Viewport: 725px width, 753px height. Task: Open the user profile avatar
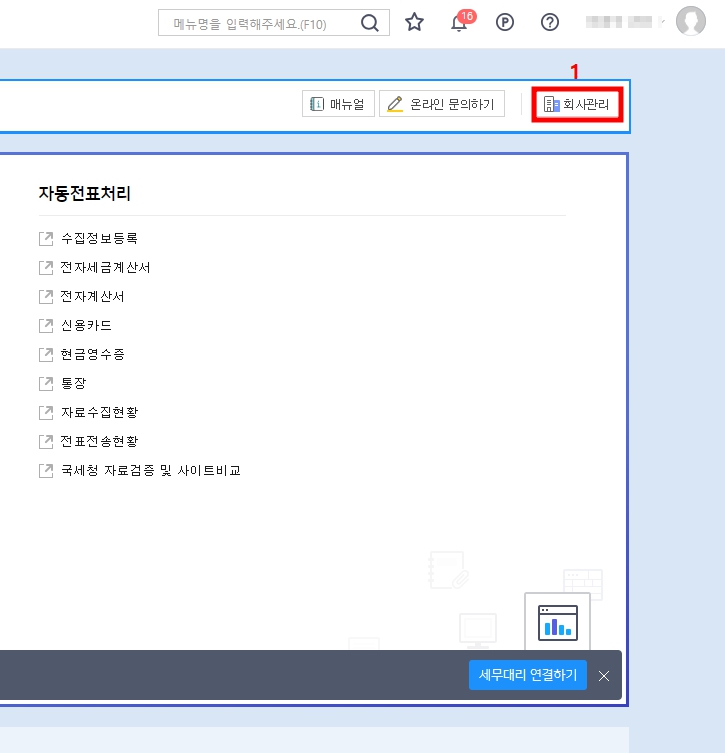690,21
